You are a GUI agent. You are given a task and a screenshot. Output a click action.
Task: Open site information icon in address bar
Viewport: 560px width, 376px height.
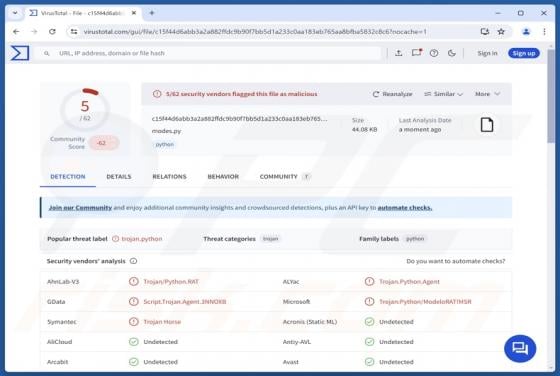74,32
